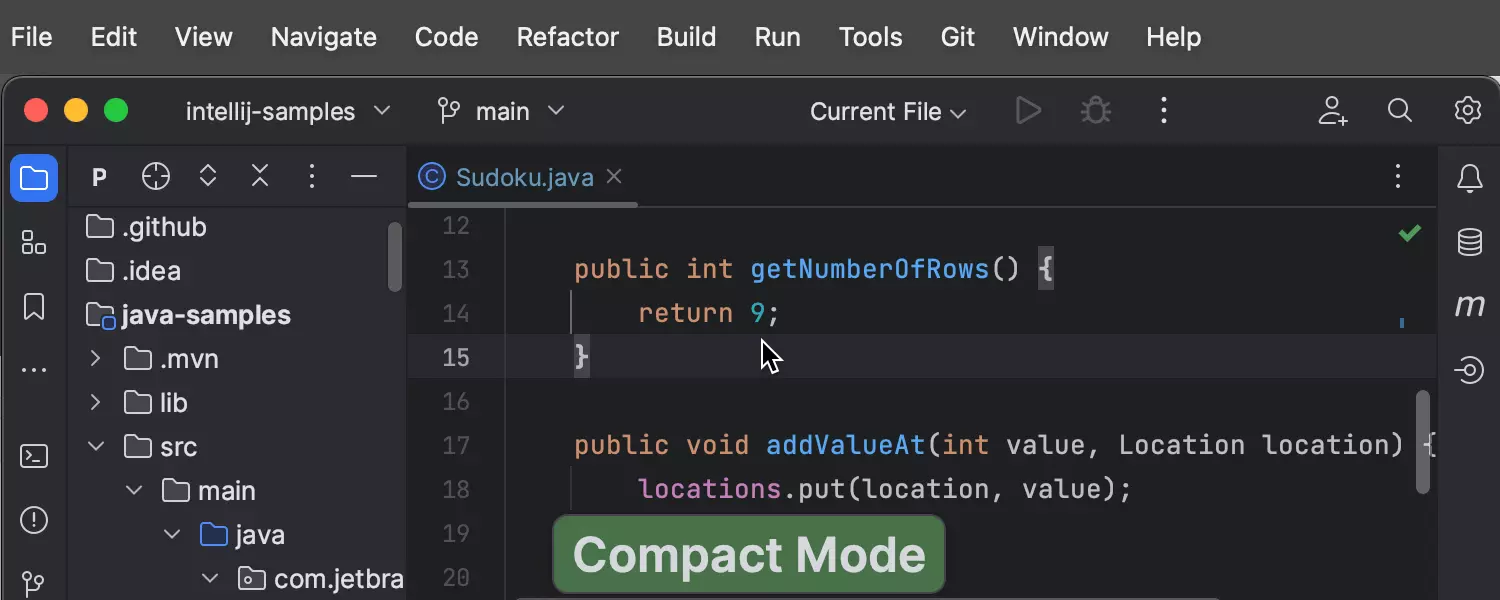This screenshot has width=1500, height=600.
Task: Open the Problems tool window
Action: (x=34, y=521)
